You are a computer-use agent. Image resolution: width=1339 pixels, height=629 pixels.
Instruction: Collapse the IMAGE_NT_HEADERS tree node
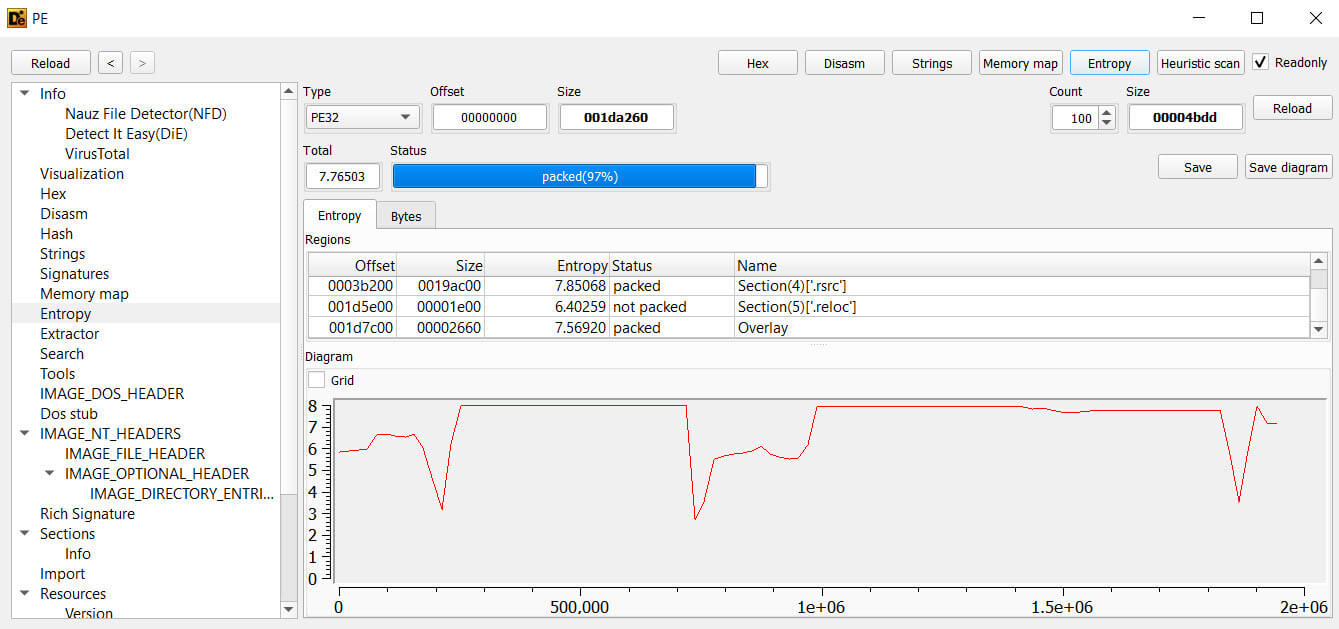pyautogui.click(x=25, y=434)
